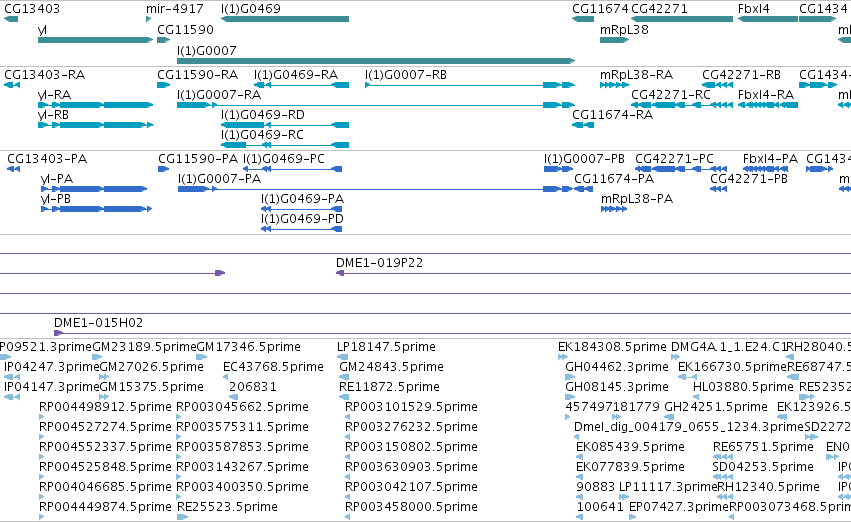Screen dimensions: 851x522
Task: Click the yl-PA protein label
Action: click(57, 179)
